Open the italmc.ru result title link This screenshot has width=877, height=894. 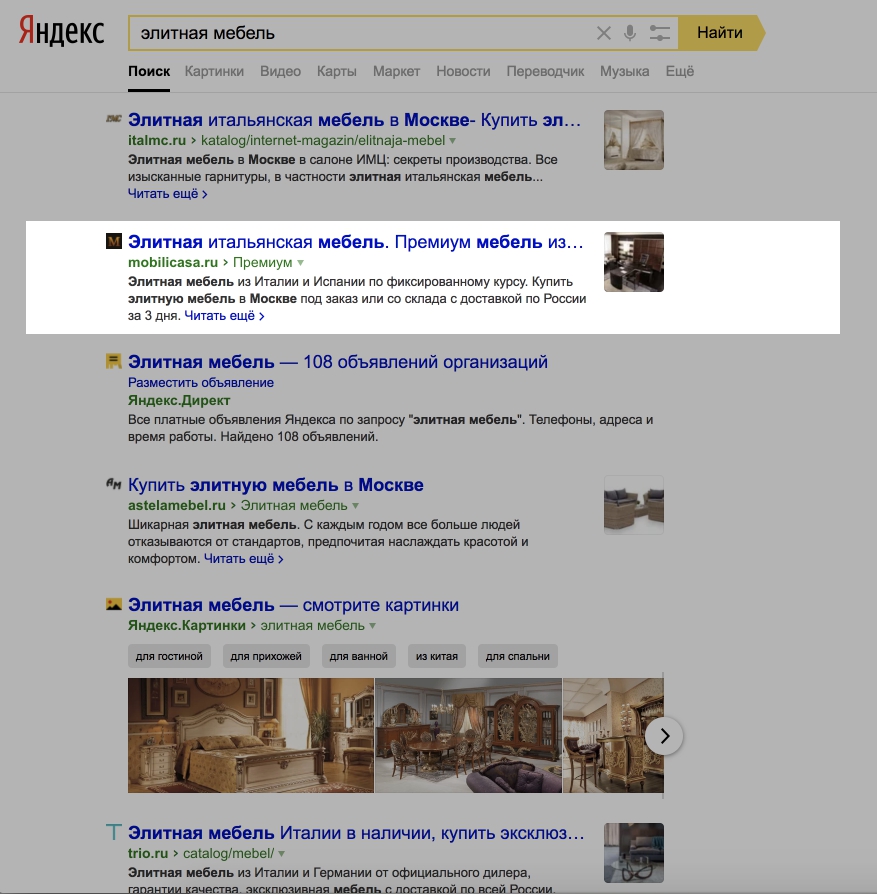(354, 120)
